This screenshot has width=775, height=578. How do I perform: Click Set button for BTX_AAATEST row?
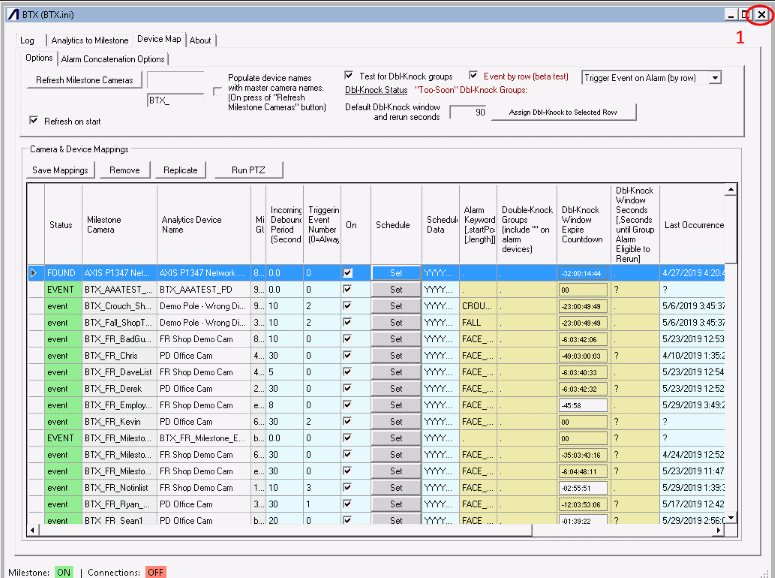pyautogui.click(x=396, y=290)
